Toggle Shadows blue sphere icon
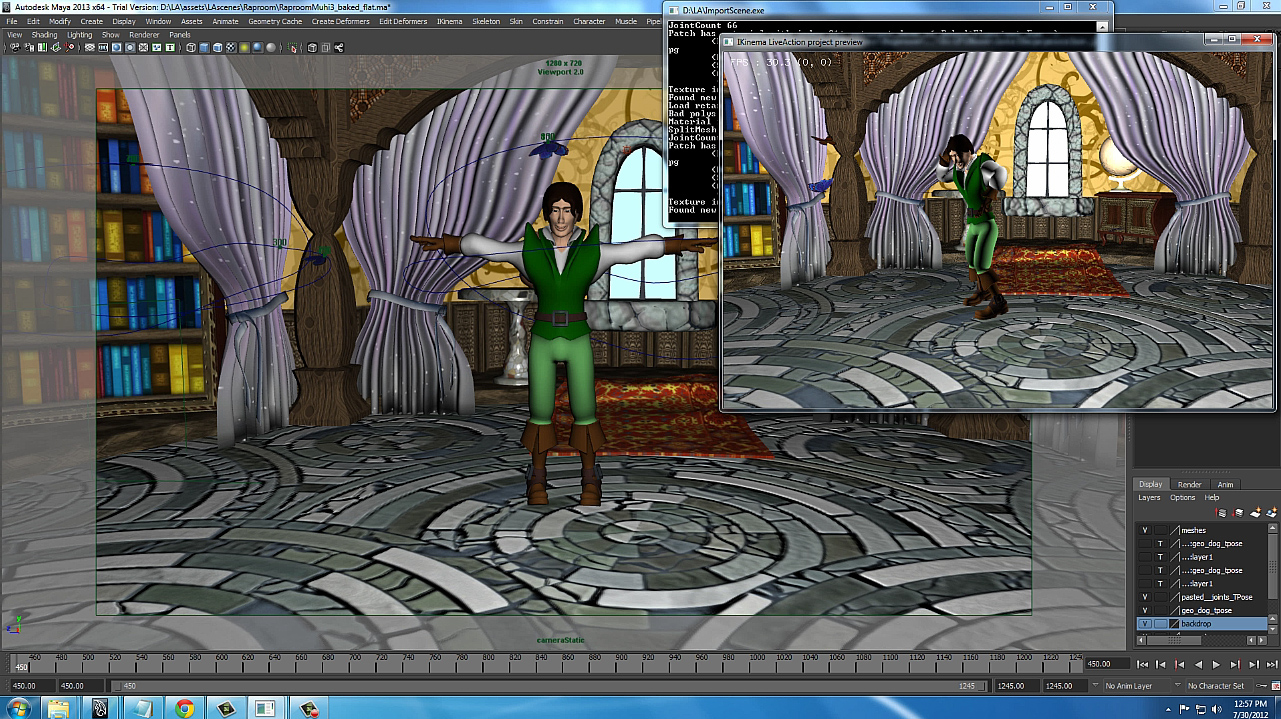Screen dimensions: 1281x719 click(x=257, y=47)
